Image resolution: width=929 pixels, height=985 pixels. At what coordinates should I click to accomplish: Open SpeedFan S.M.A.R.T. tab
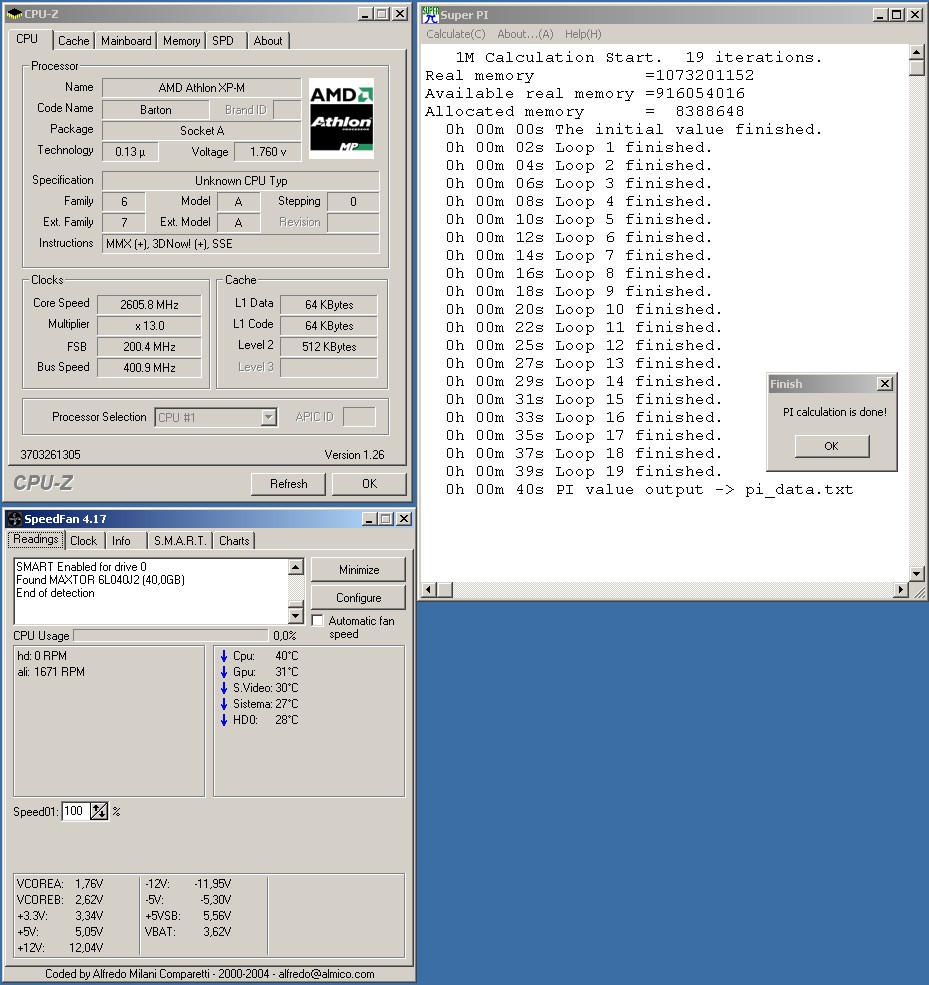[180, 541]
